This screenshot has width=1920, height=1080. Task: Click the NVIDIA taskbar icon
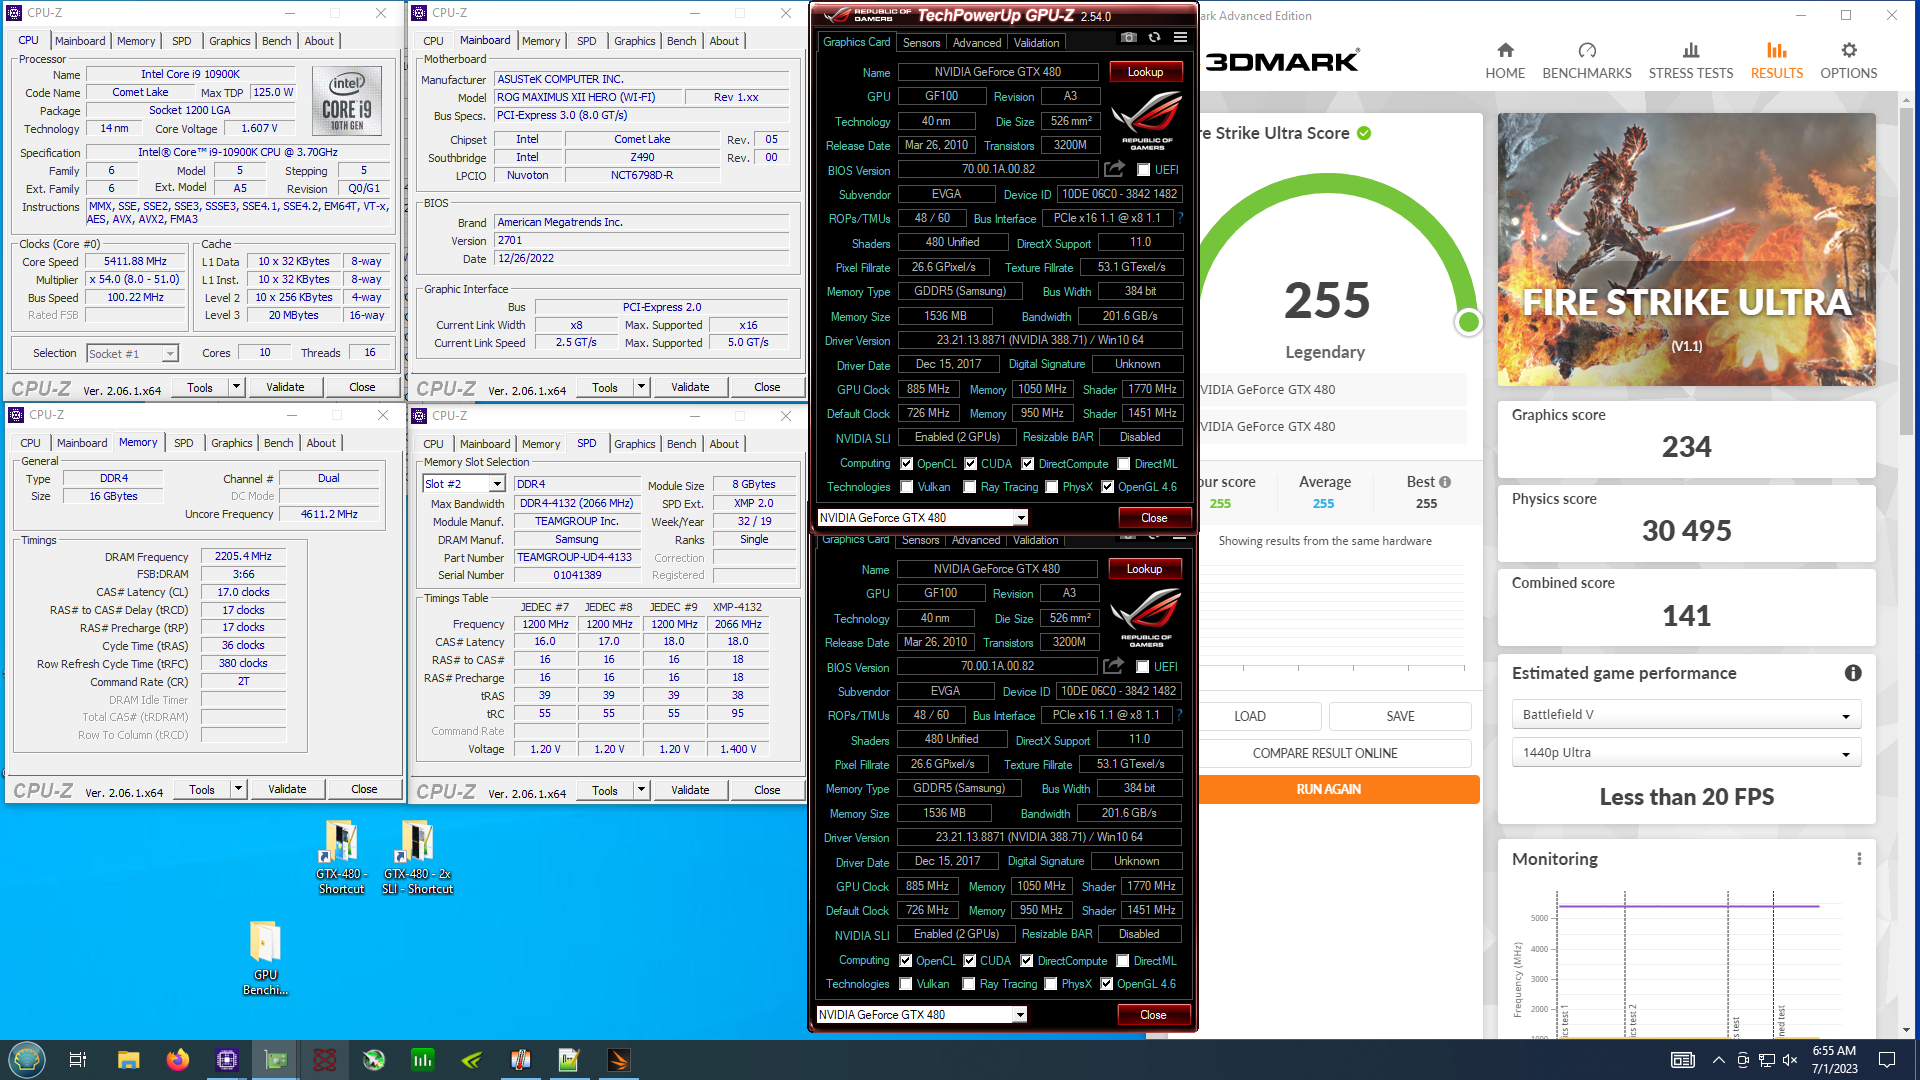472,1060
